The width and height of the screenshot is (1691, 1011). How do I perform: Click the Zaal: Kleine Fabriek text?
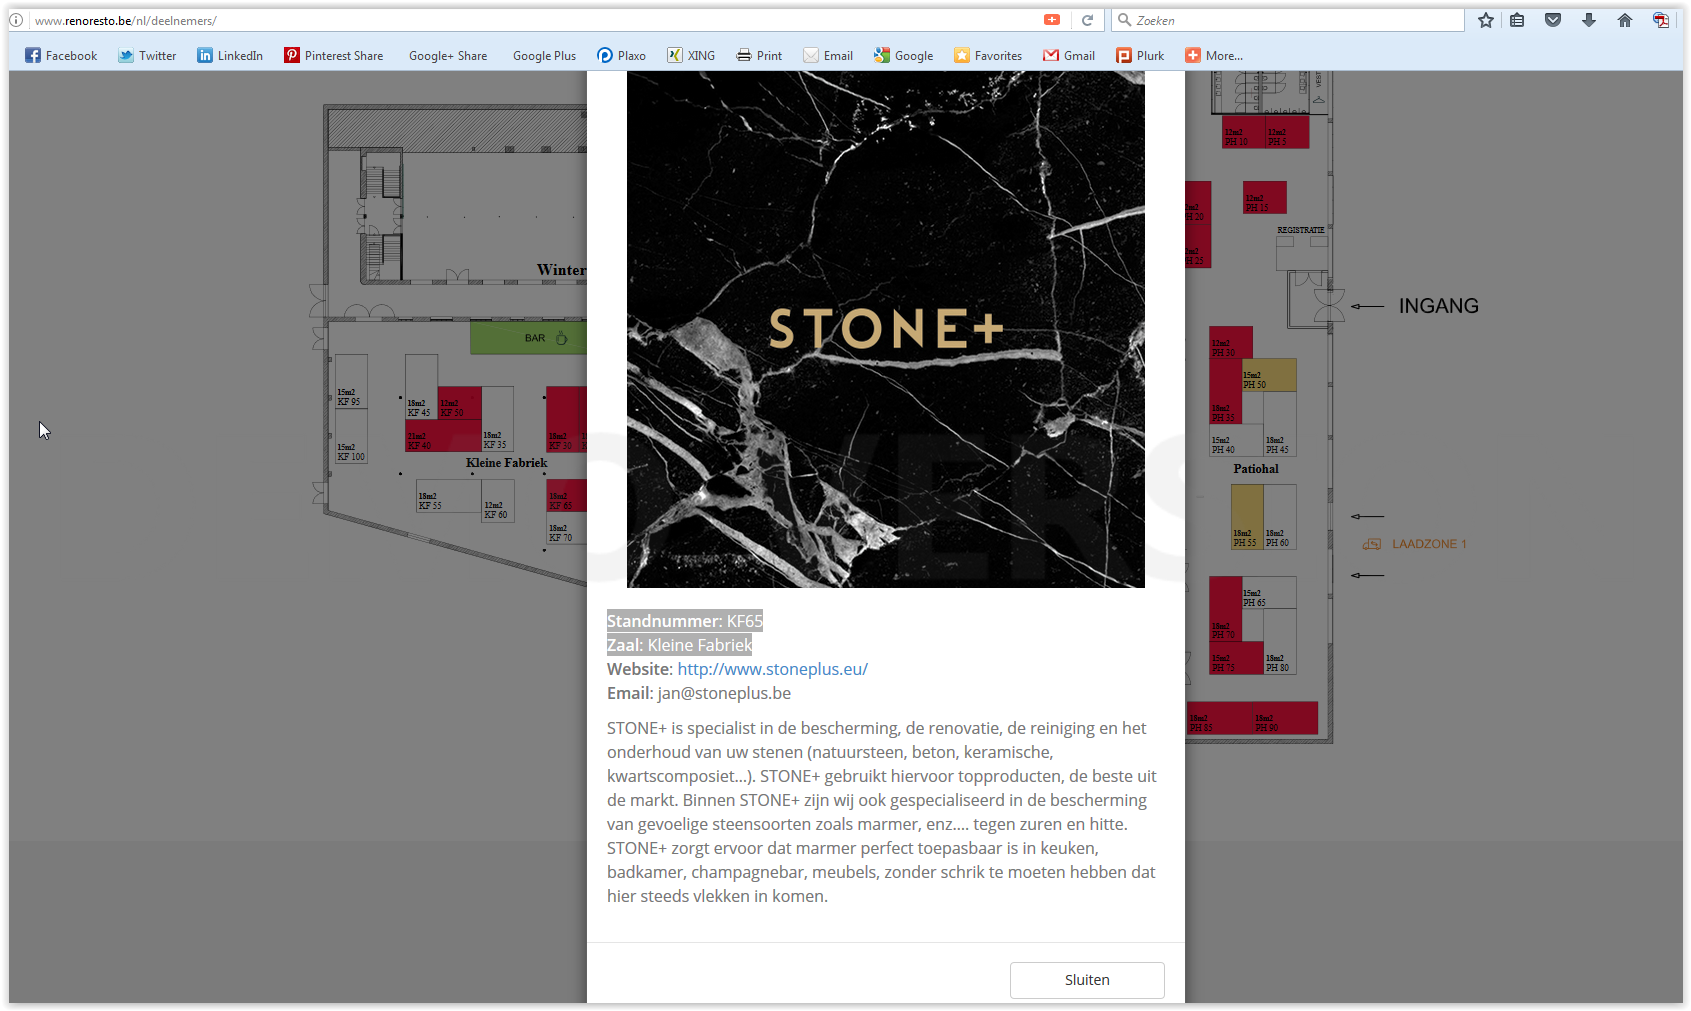(x=679, y=645)
